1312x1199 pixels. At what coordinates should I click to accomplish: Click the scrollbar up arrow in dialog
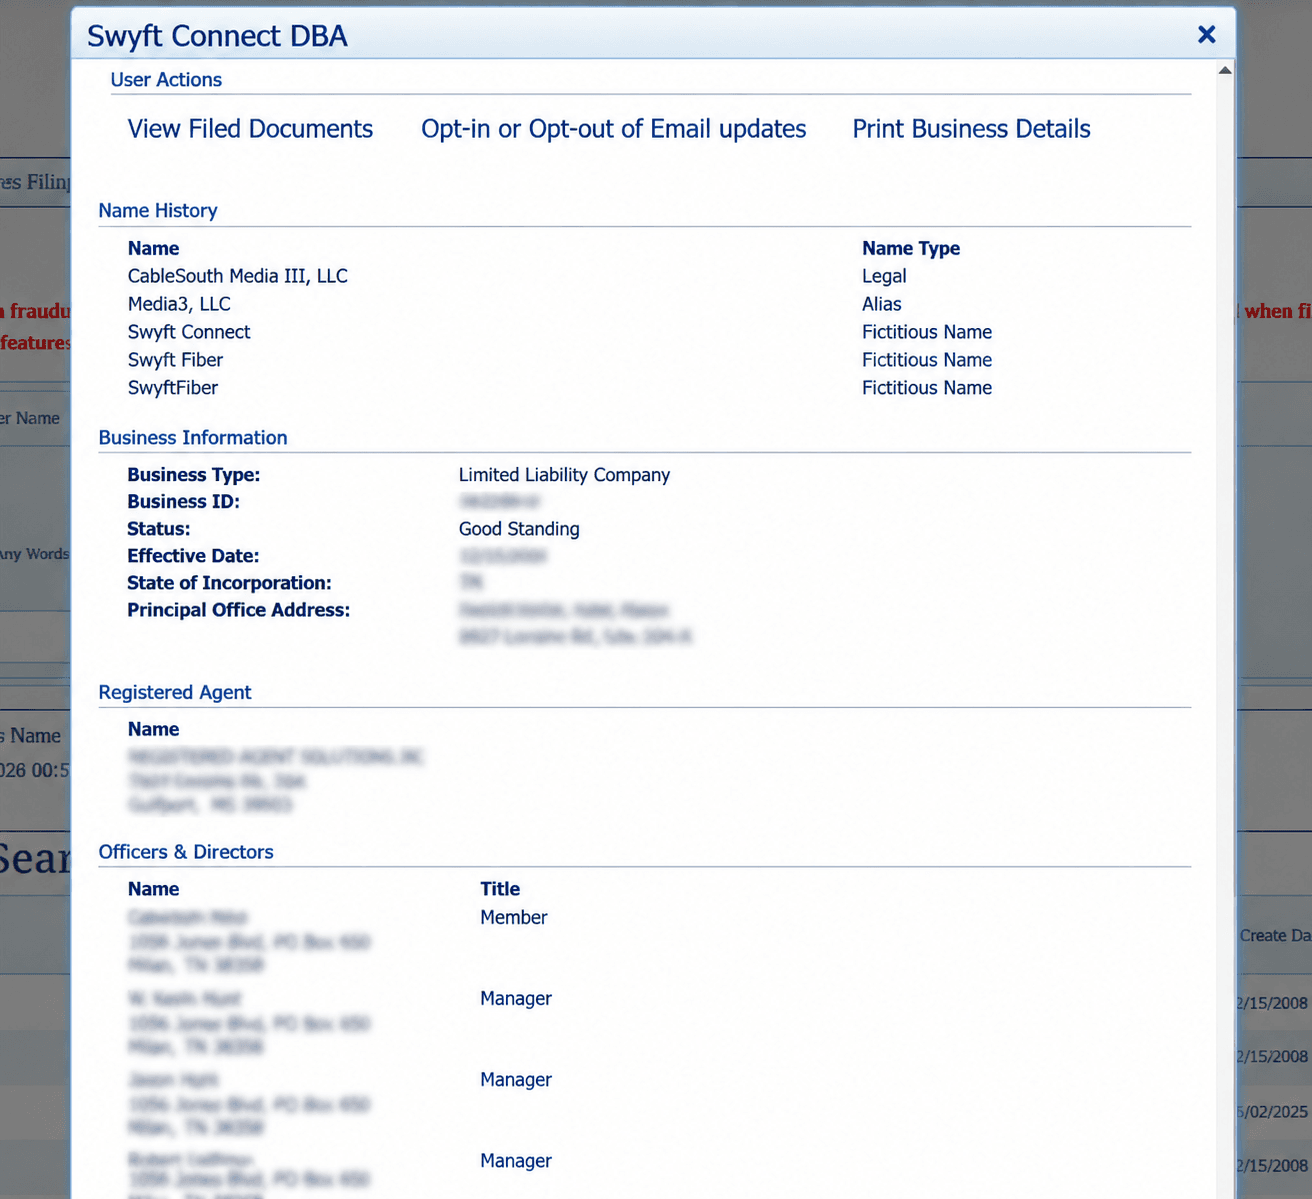[x=1225, y=70]
